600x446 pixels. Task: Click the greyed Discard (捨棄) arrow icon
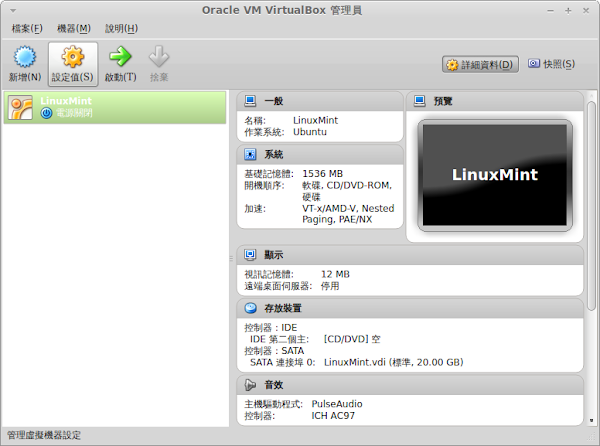point(159,57)
